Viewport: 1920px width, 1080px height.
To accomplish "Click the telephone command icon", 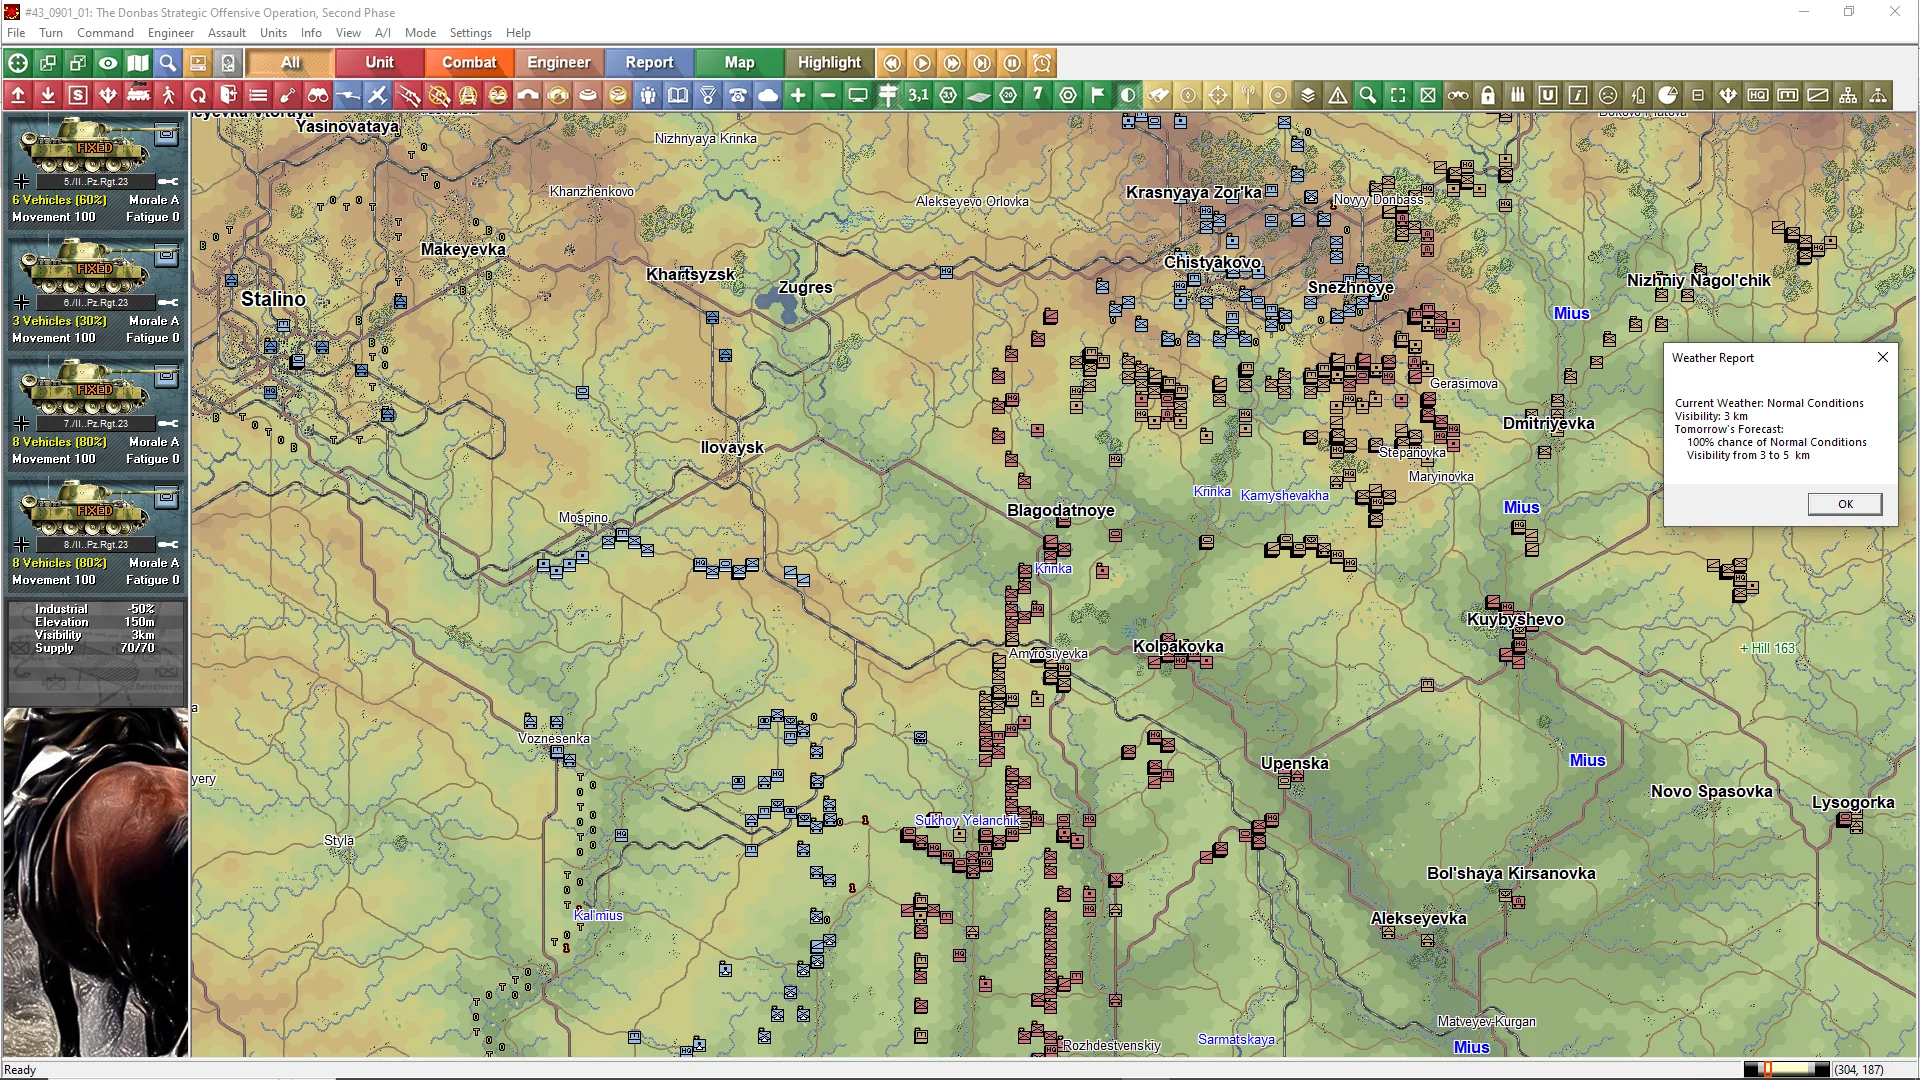I will [738, 96].
